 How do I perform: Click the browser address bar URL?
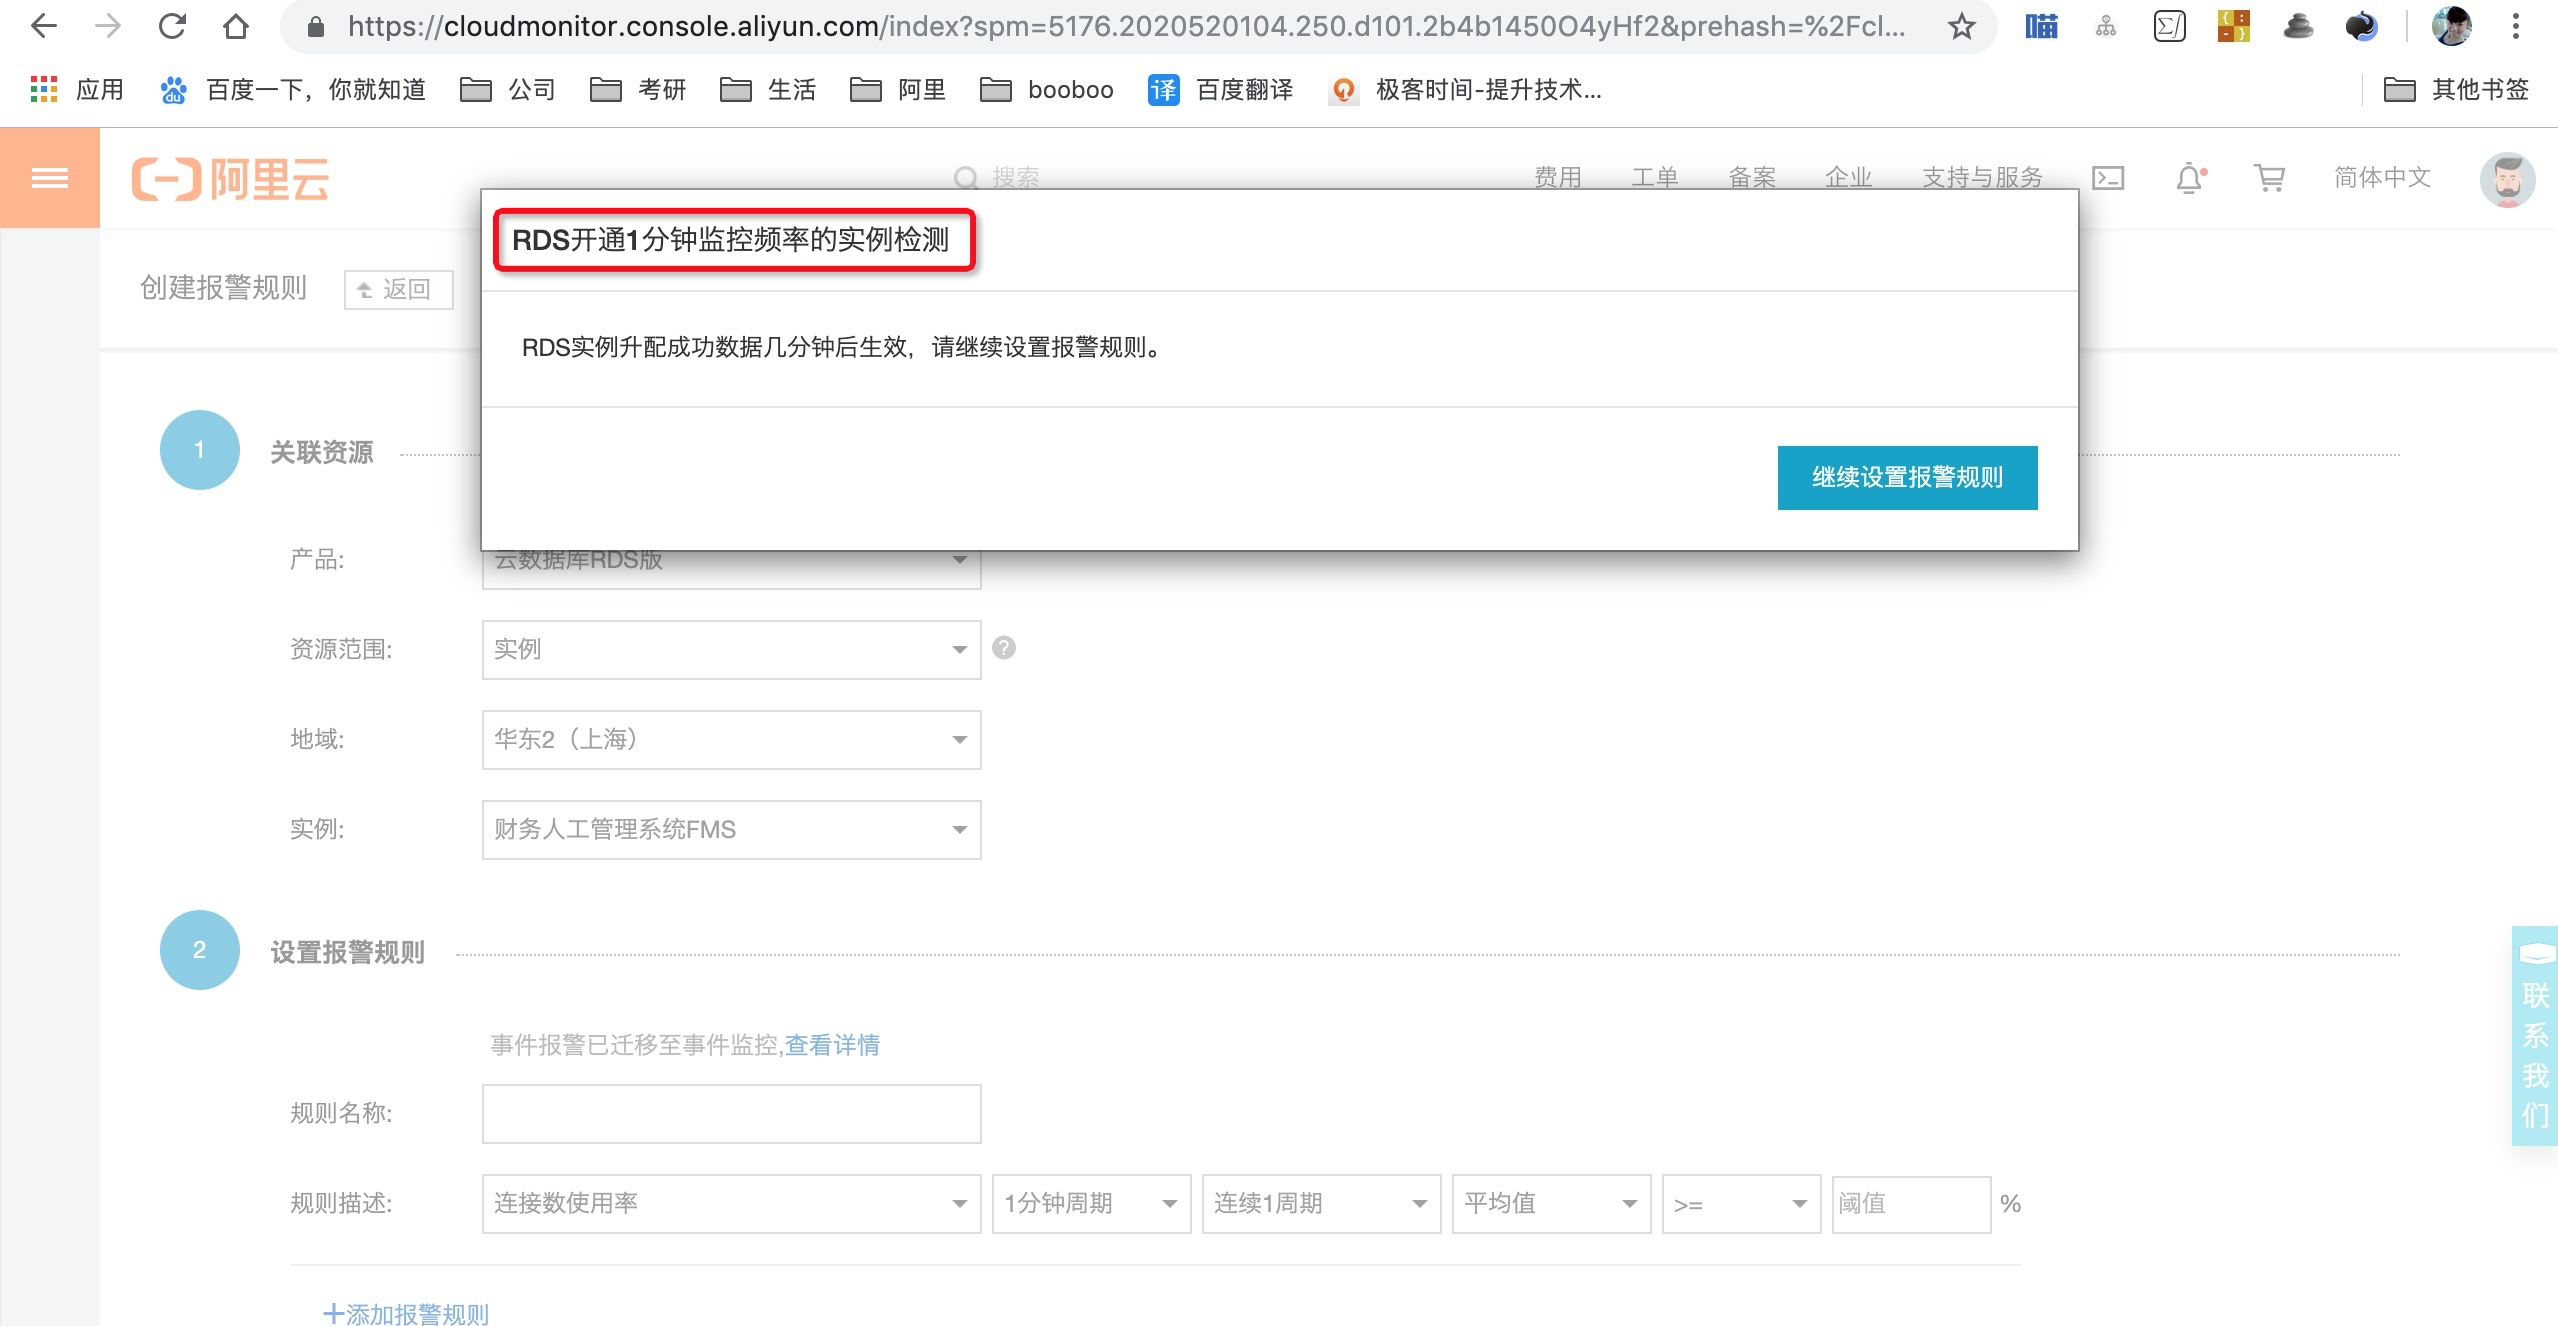[1126, 26]
